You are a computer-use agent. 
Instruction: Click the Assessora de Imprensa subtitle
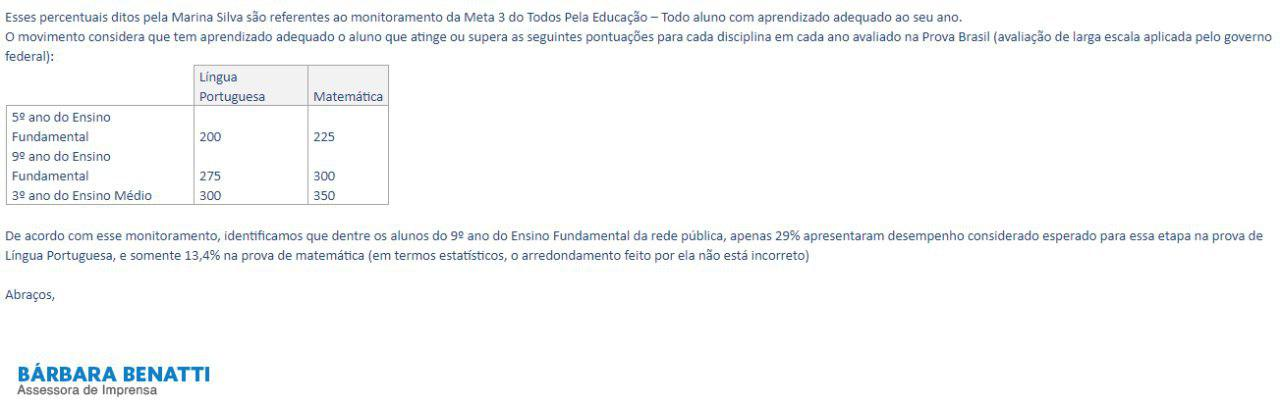(x=87, y=390)
